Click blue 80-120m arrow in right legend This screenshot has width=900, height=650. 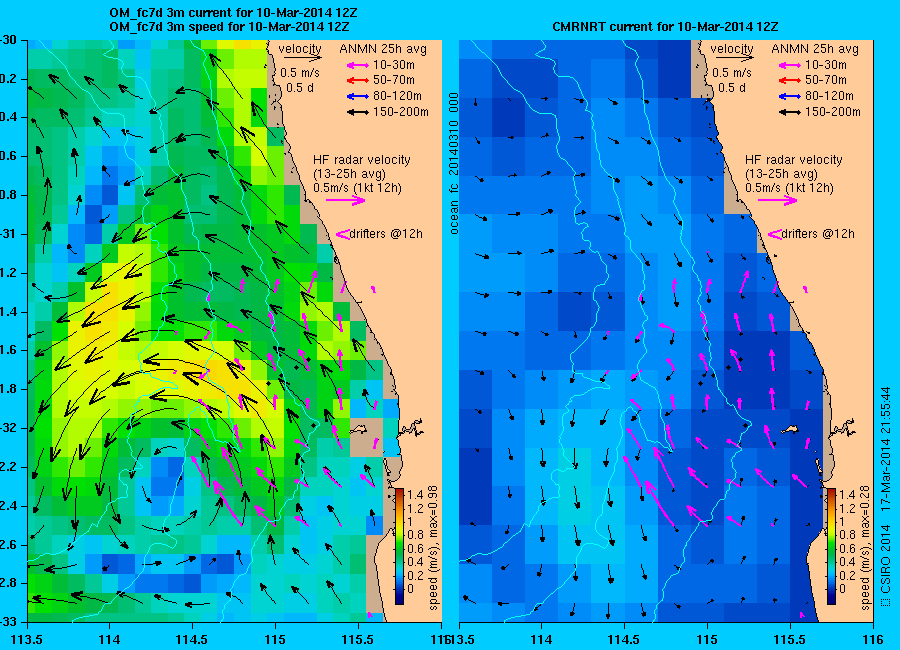[790, 96]
